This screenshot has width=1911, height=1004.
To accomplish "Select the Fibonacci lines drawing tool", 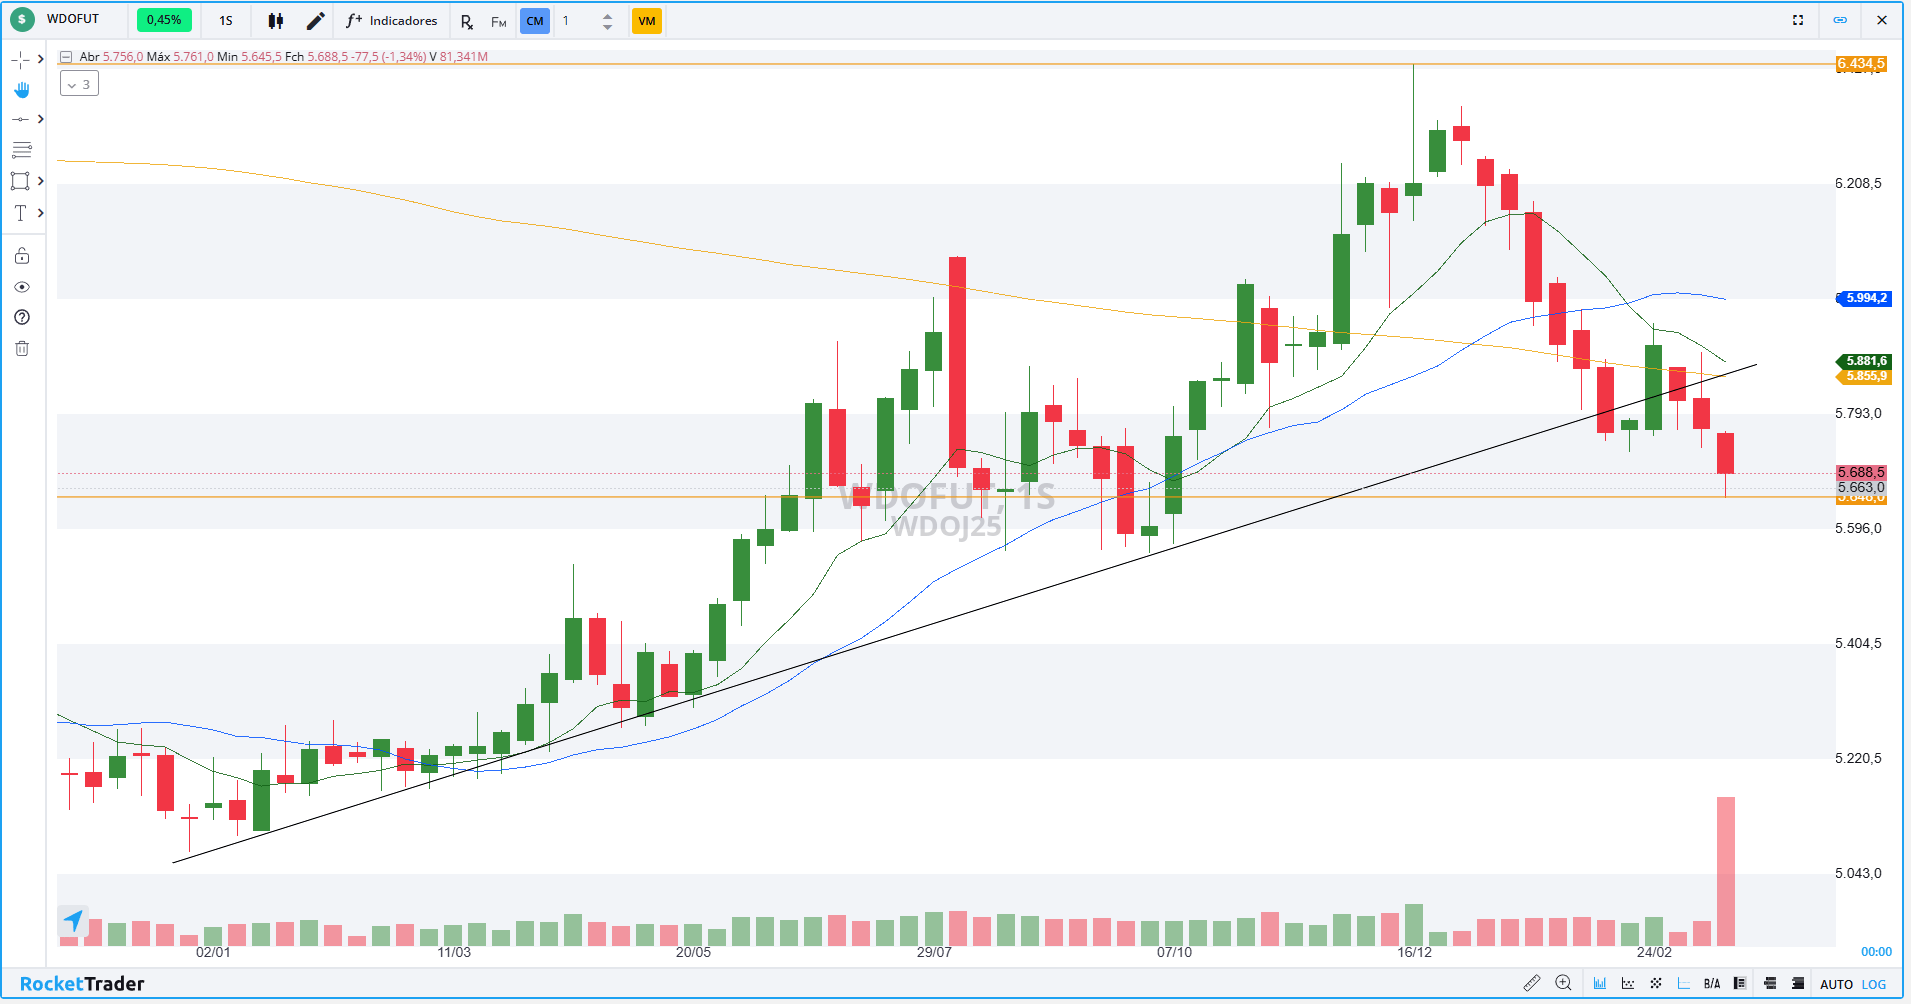I will 21,151.
